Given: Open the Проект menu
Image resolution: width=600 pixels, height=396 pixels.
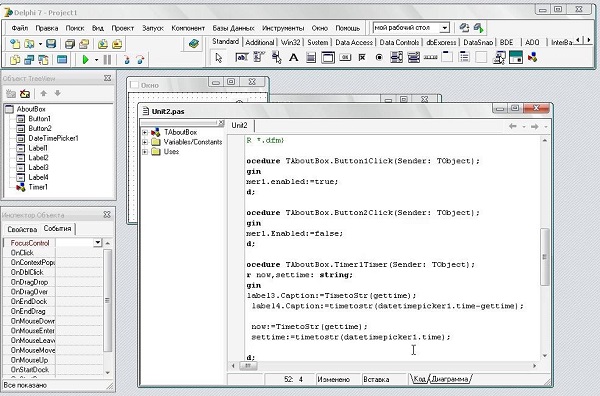Looking at the screenshot, I should 123,28.
